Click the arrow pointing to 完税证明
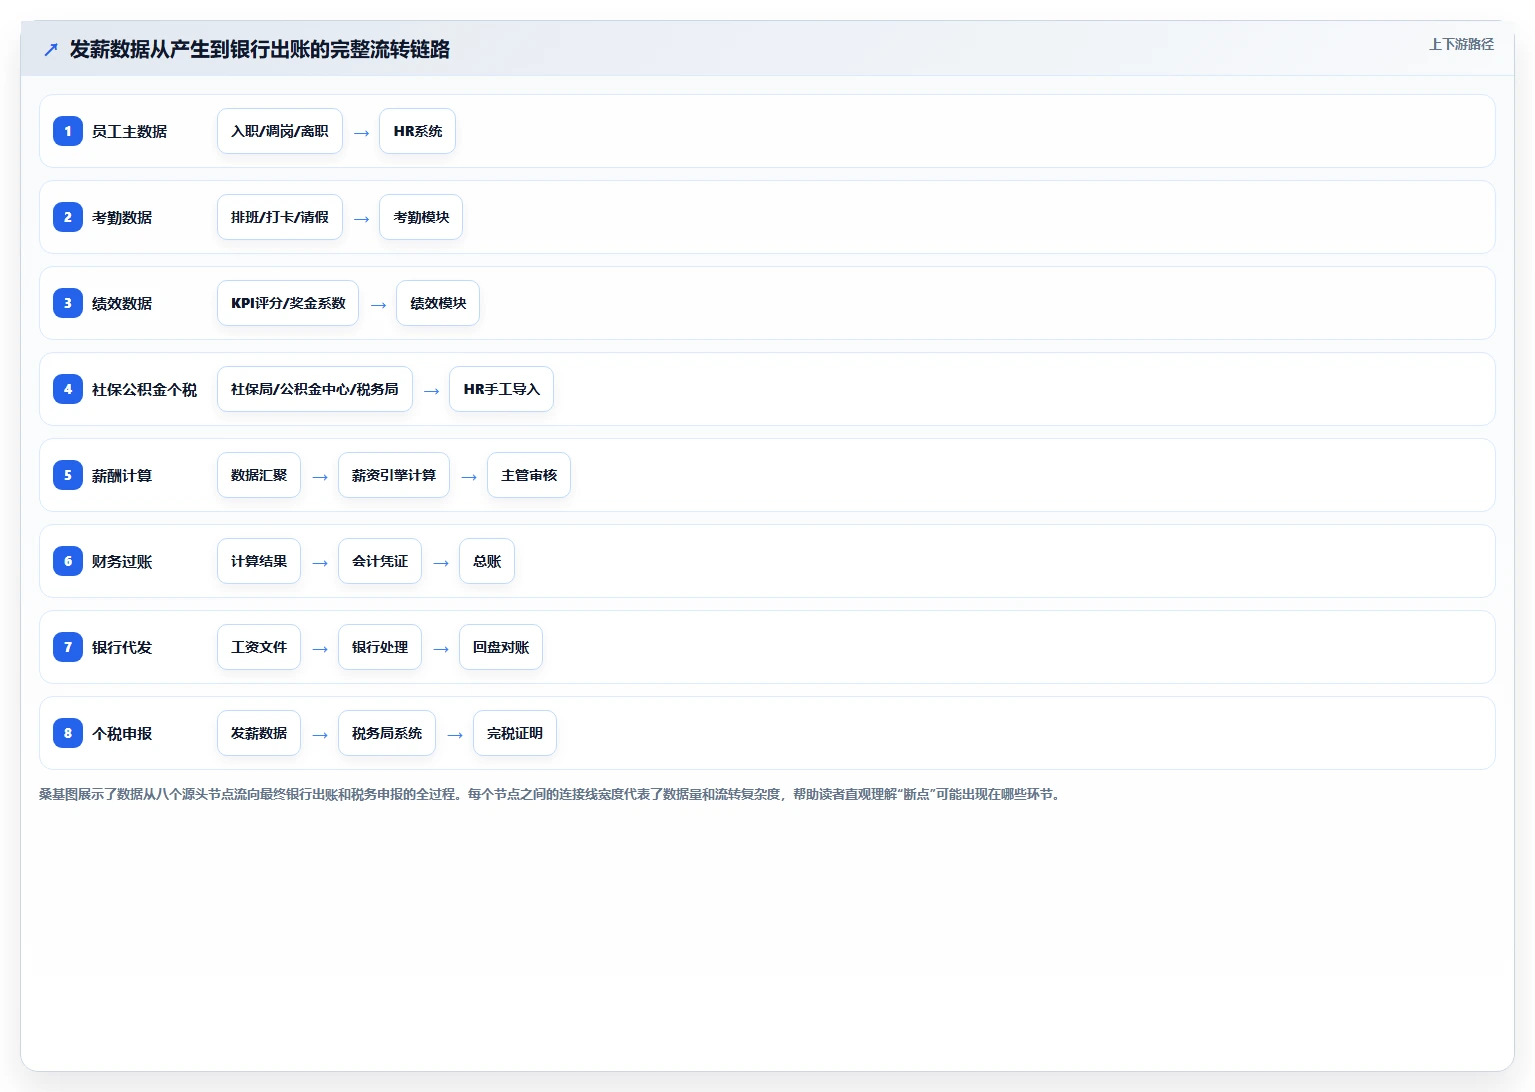This screenshot has width=1535, height=1092. coord(455,735)
